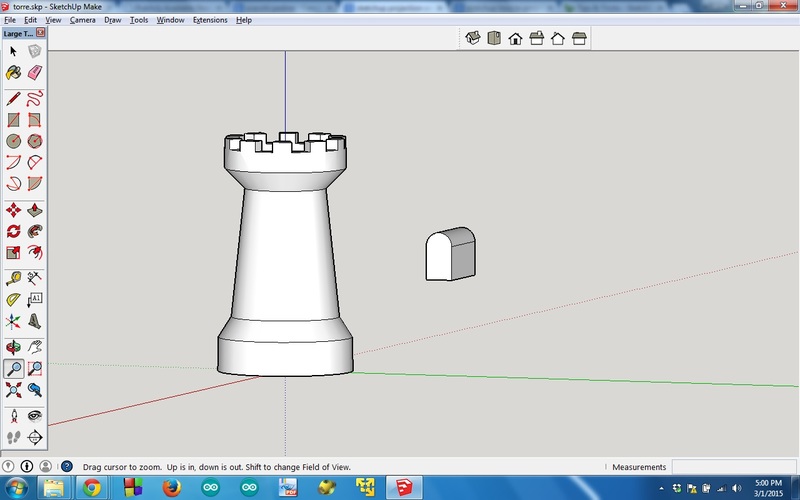The width and height of the screenshot is (800, 500).
Task: Select the Move tool
Action: (13, 210)
